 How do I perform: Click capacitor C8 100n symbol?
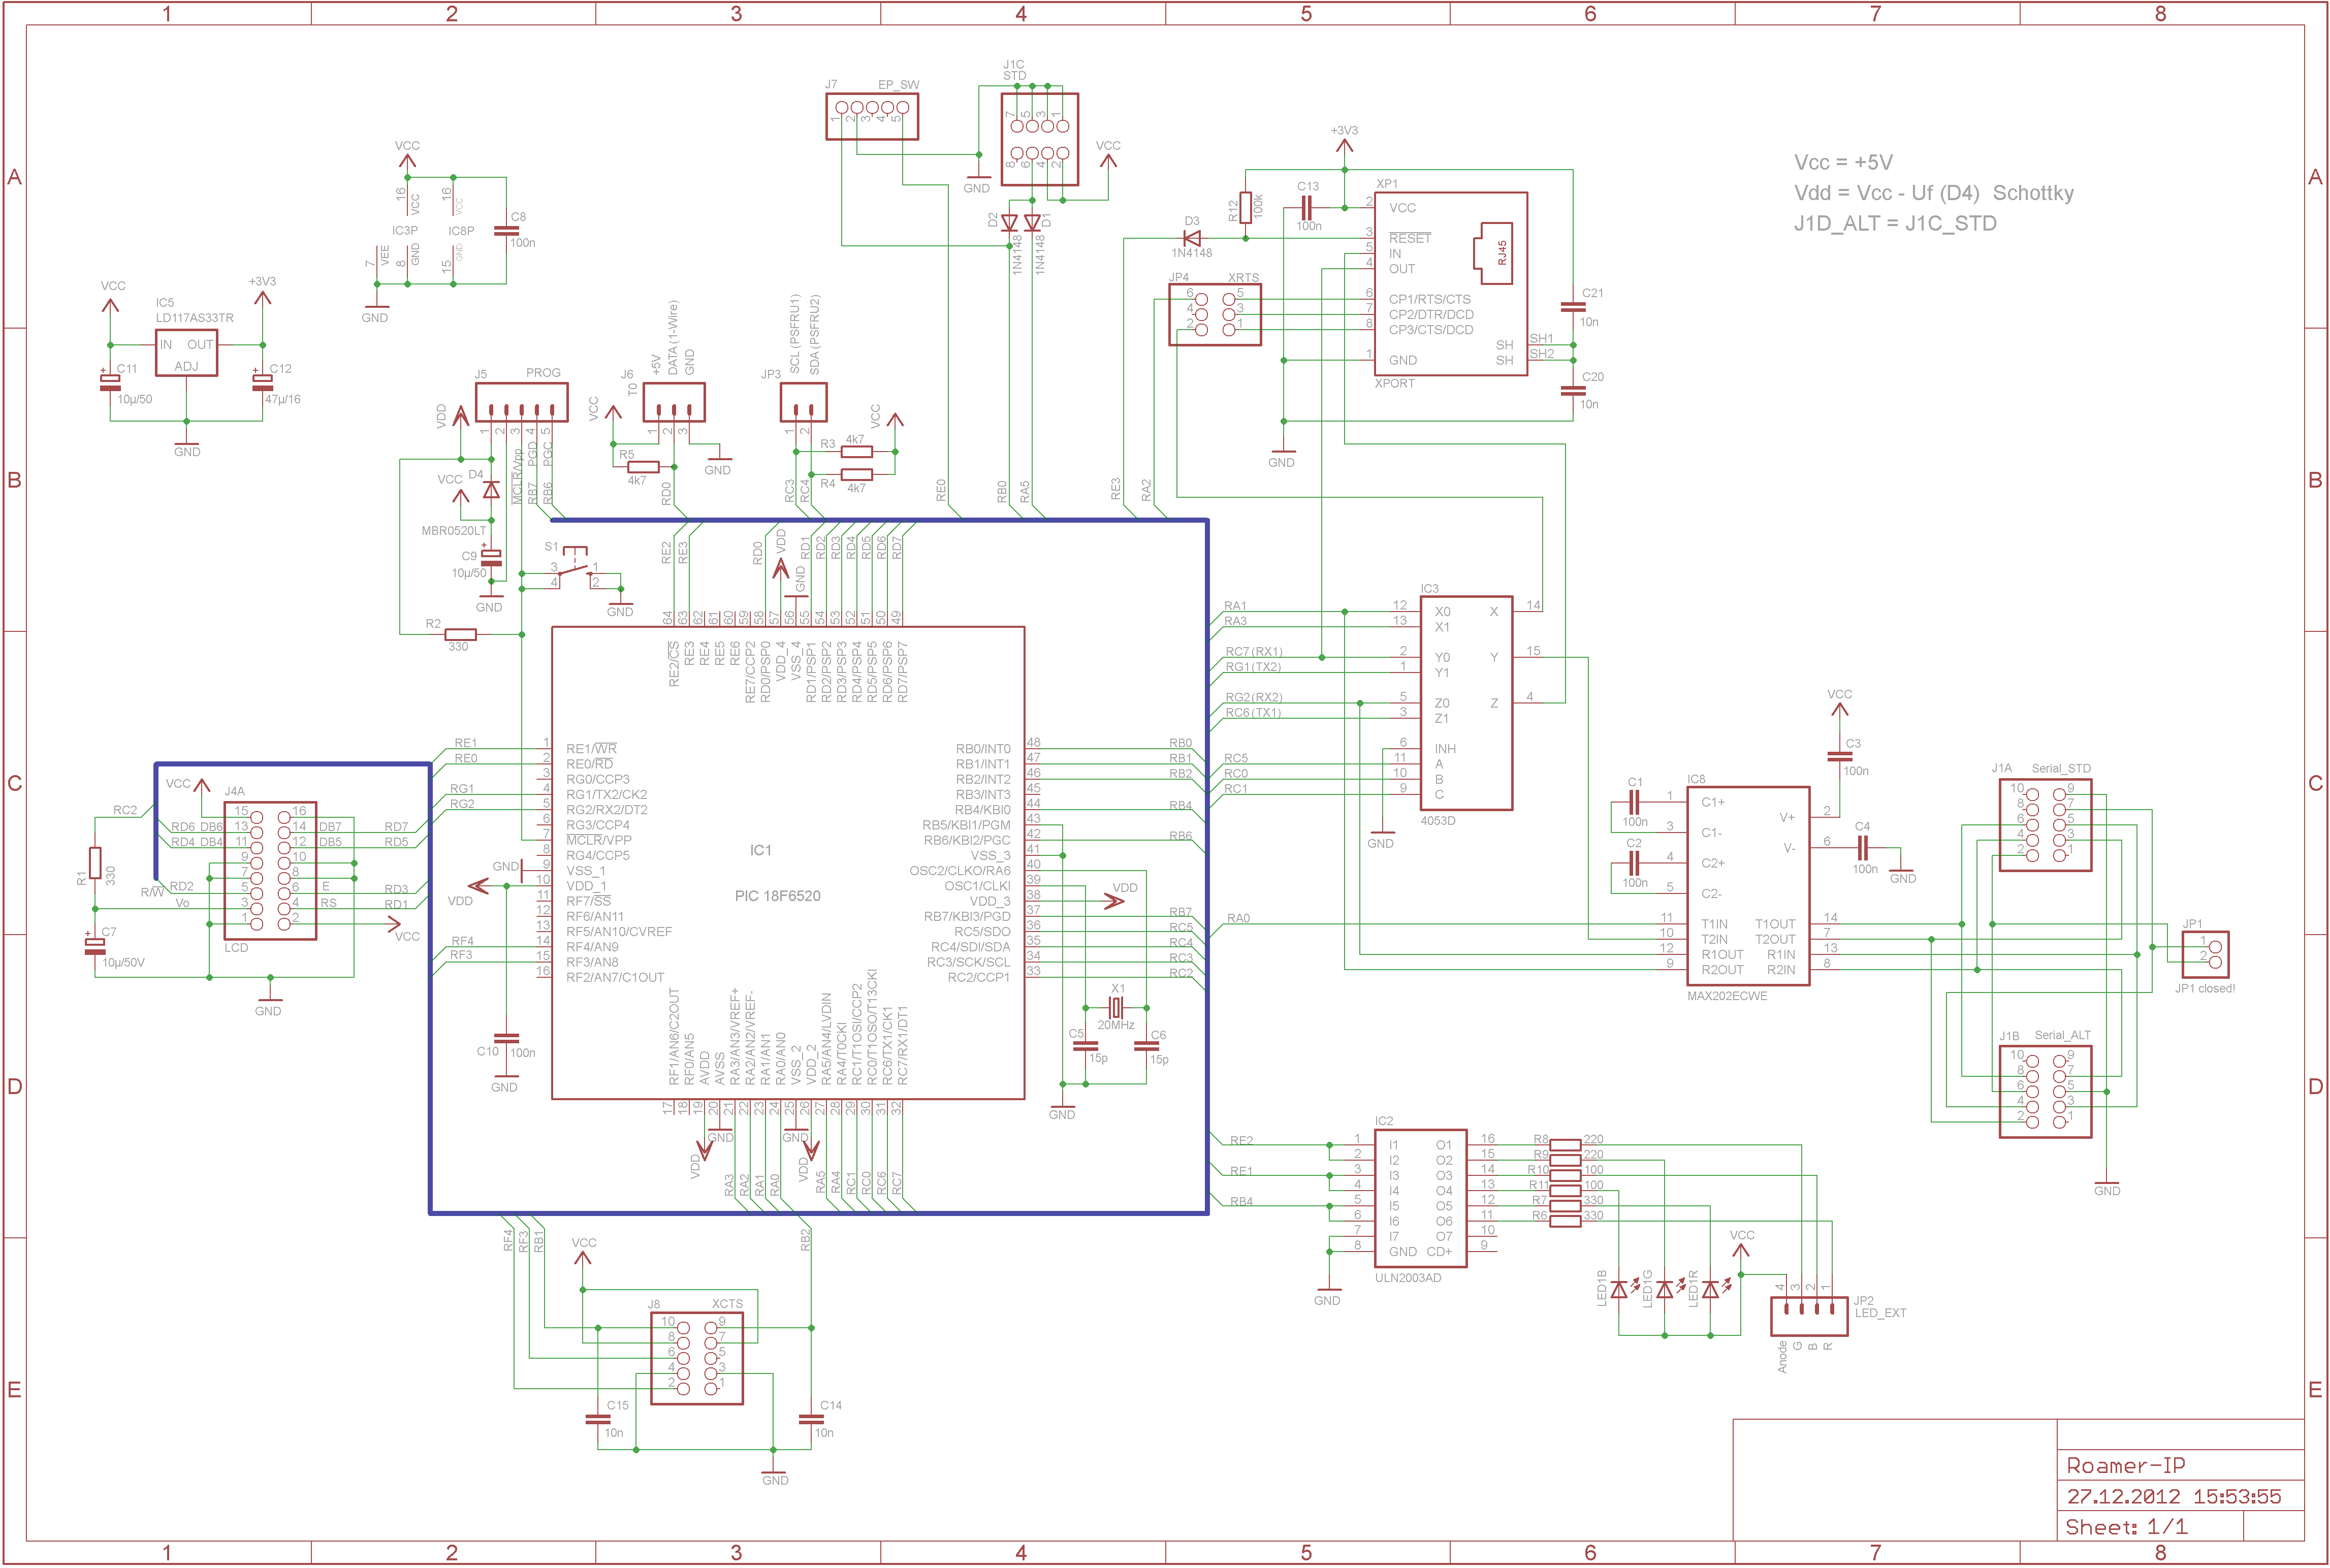pyautogui.click(x=506, y=231)
